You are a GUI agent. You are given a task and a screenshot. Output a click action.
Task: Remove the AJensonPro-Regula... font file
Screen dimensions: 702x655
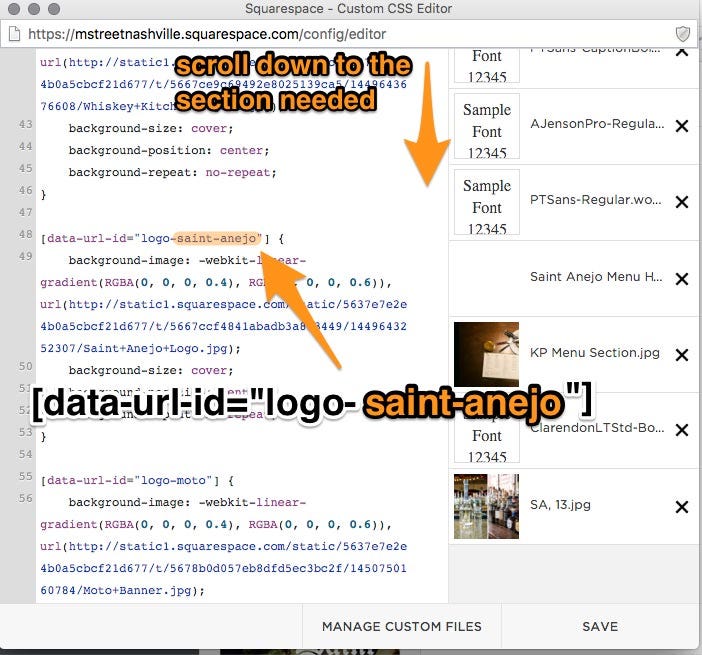pyautogui.click(x=681, y=126)
